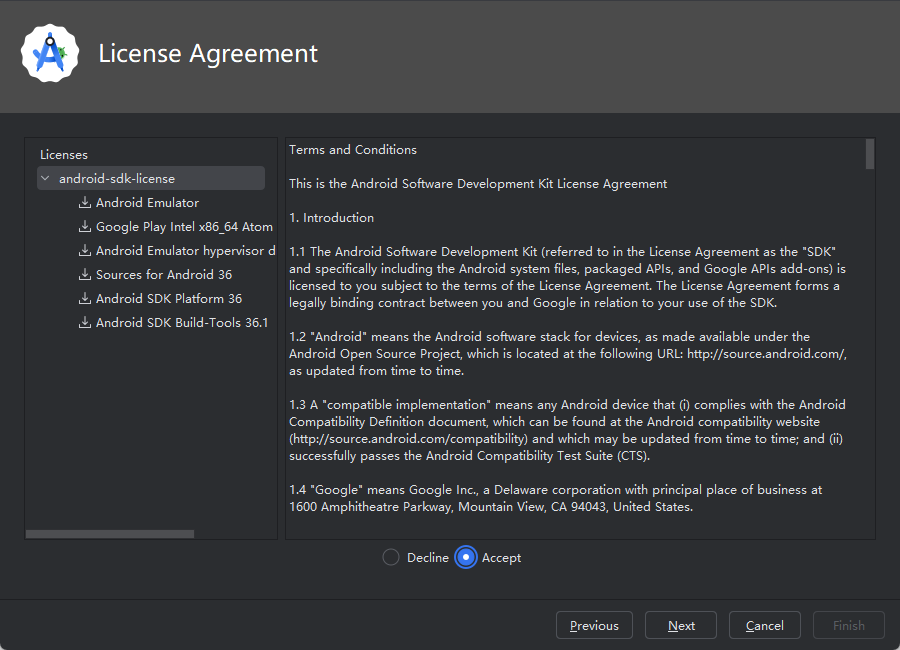Cancel the setup wizard
This screenshot has width=900, height=650.
tap(765, 625)
